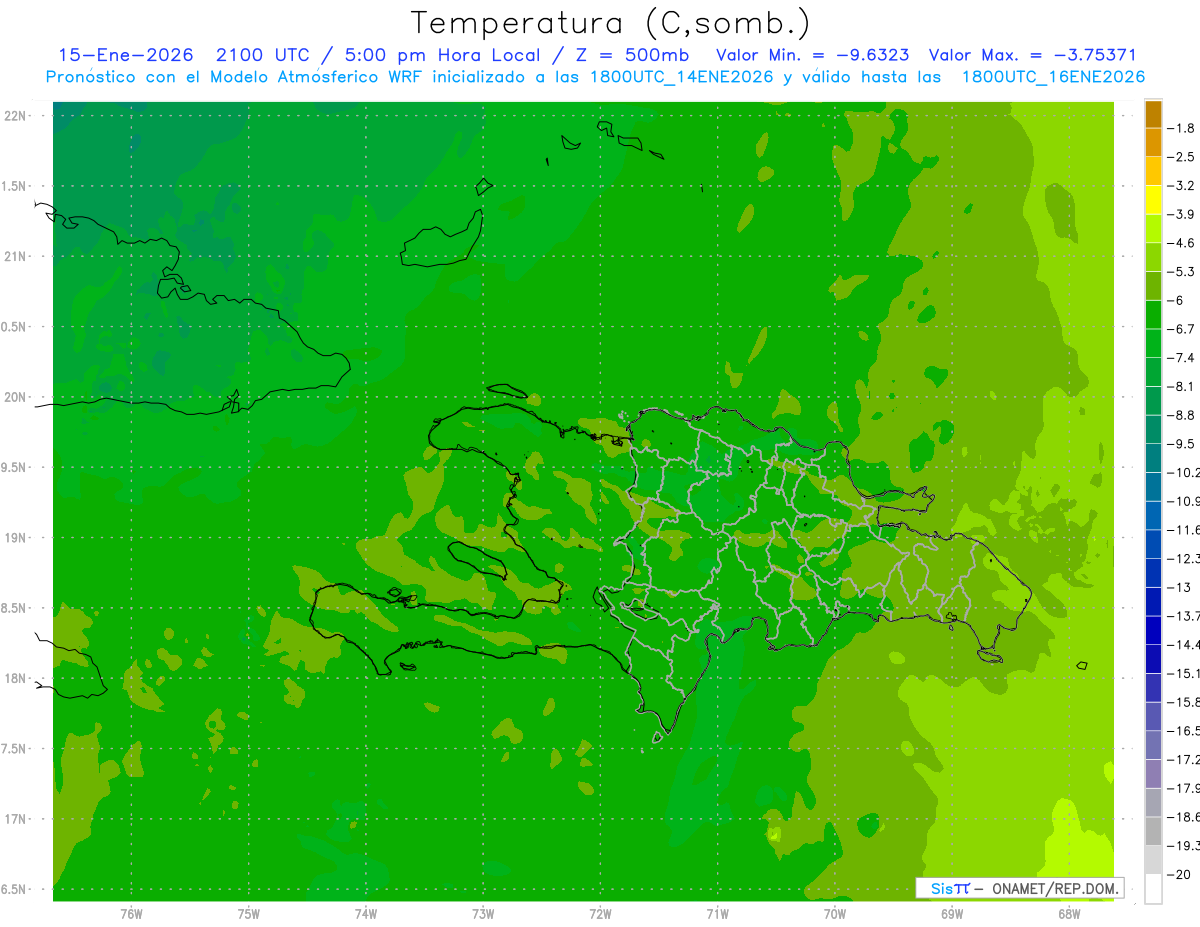Select the date text '15-Ene-2026'
This screenshot has height=927, width=1200.
tap(126, 55)
